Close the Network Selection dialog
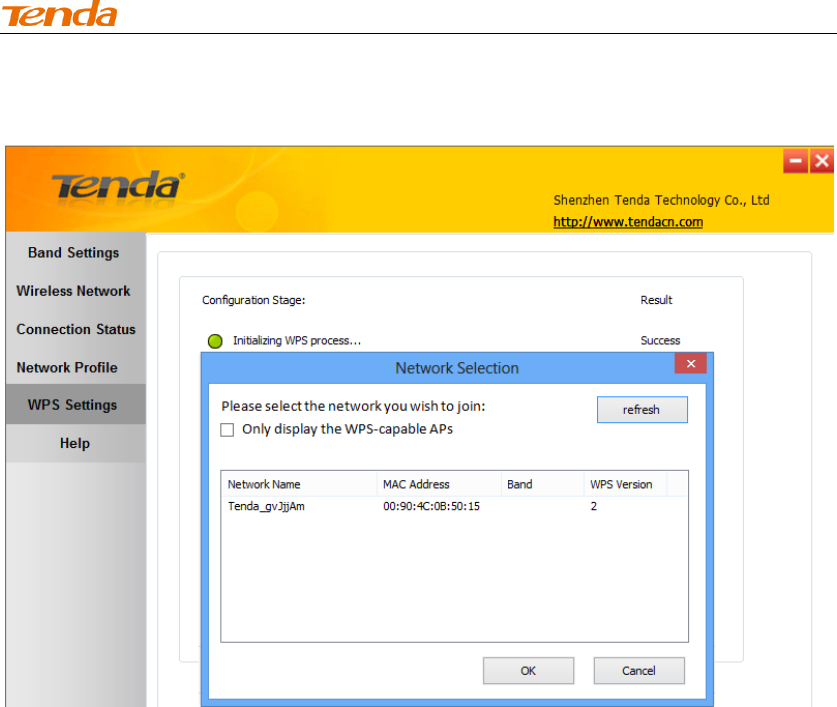This screenshot has width=837, height=707. (x=691, y=364)
